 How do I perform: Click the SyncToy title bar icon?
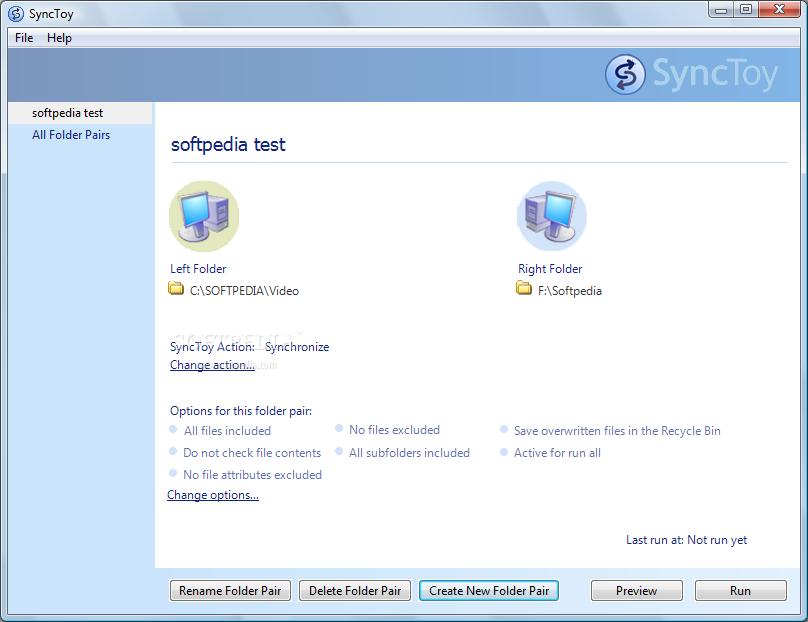point(16,14)
